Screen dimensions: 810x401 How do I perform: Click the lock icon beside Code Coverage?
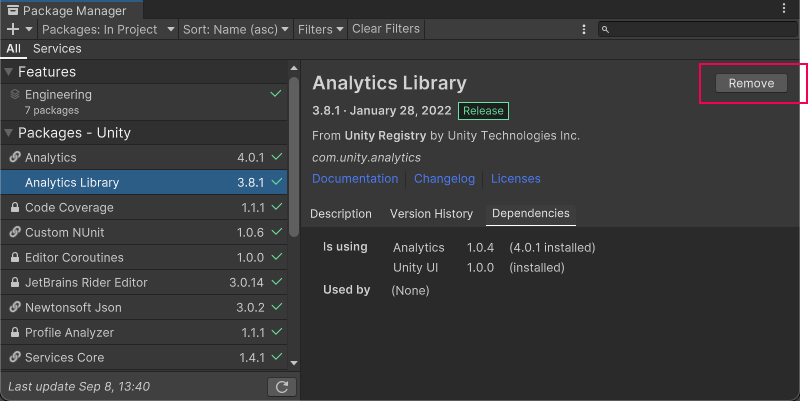(15, 208)
